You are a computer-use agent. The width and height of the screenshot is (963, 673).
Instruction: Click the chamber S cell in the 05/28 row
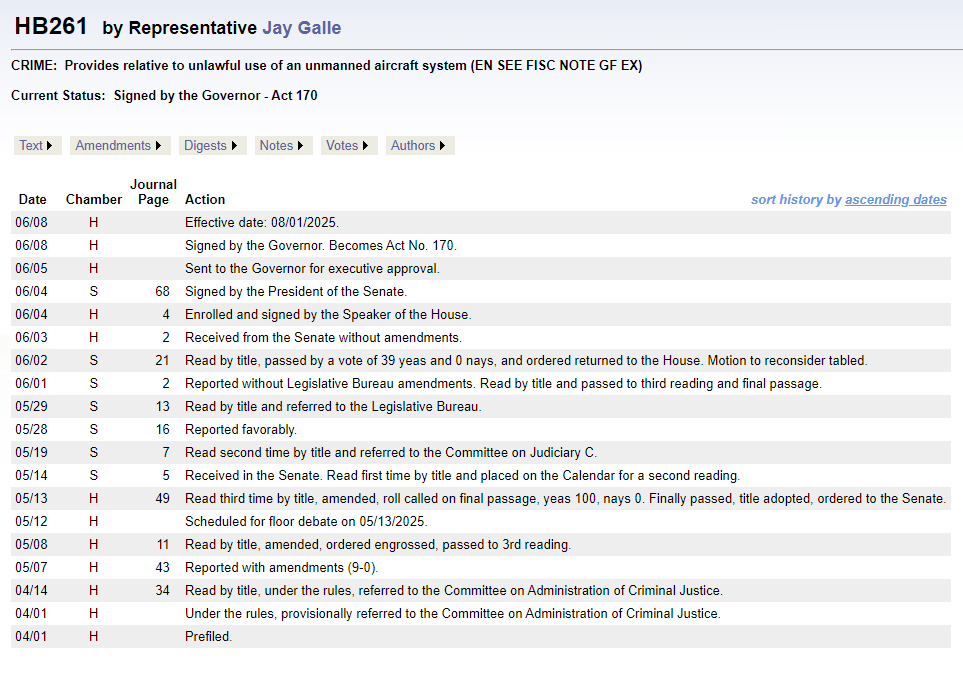pos(93,430)
